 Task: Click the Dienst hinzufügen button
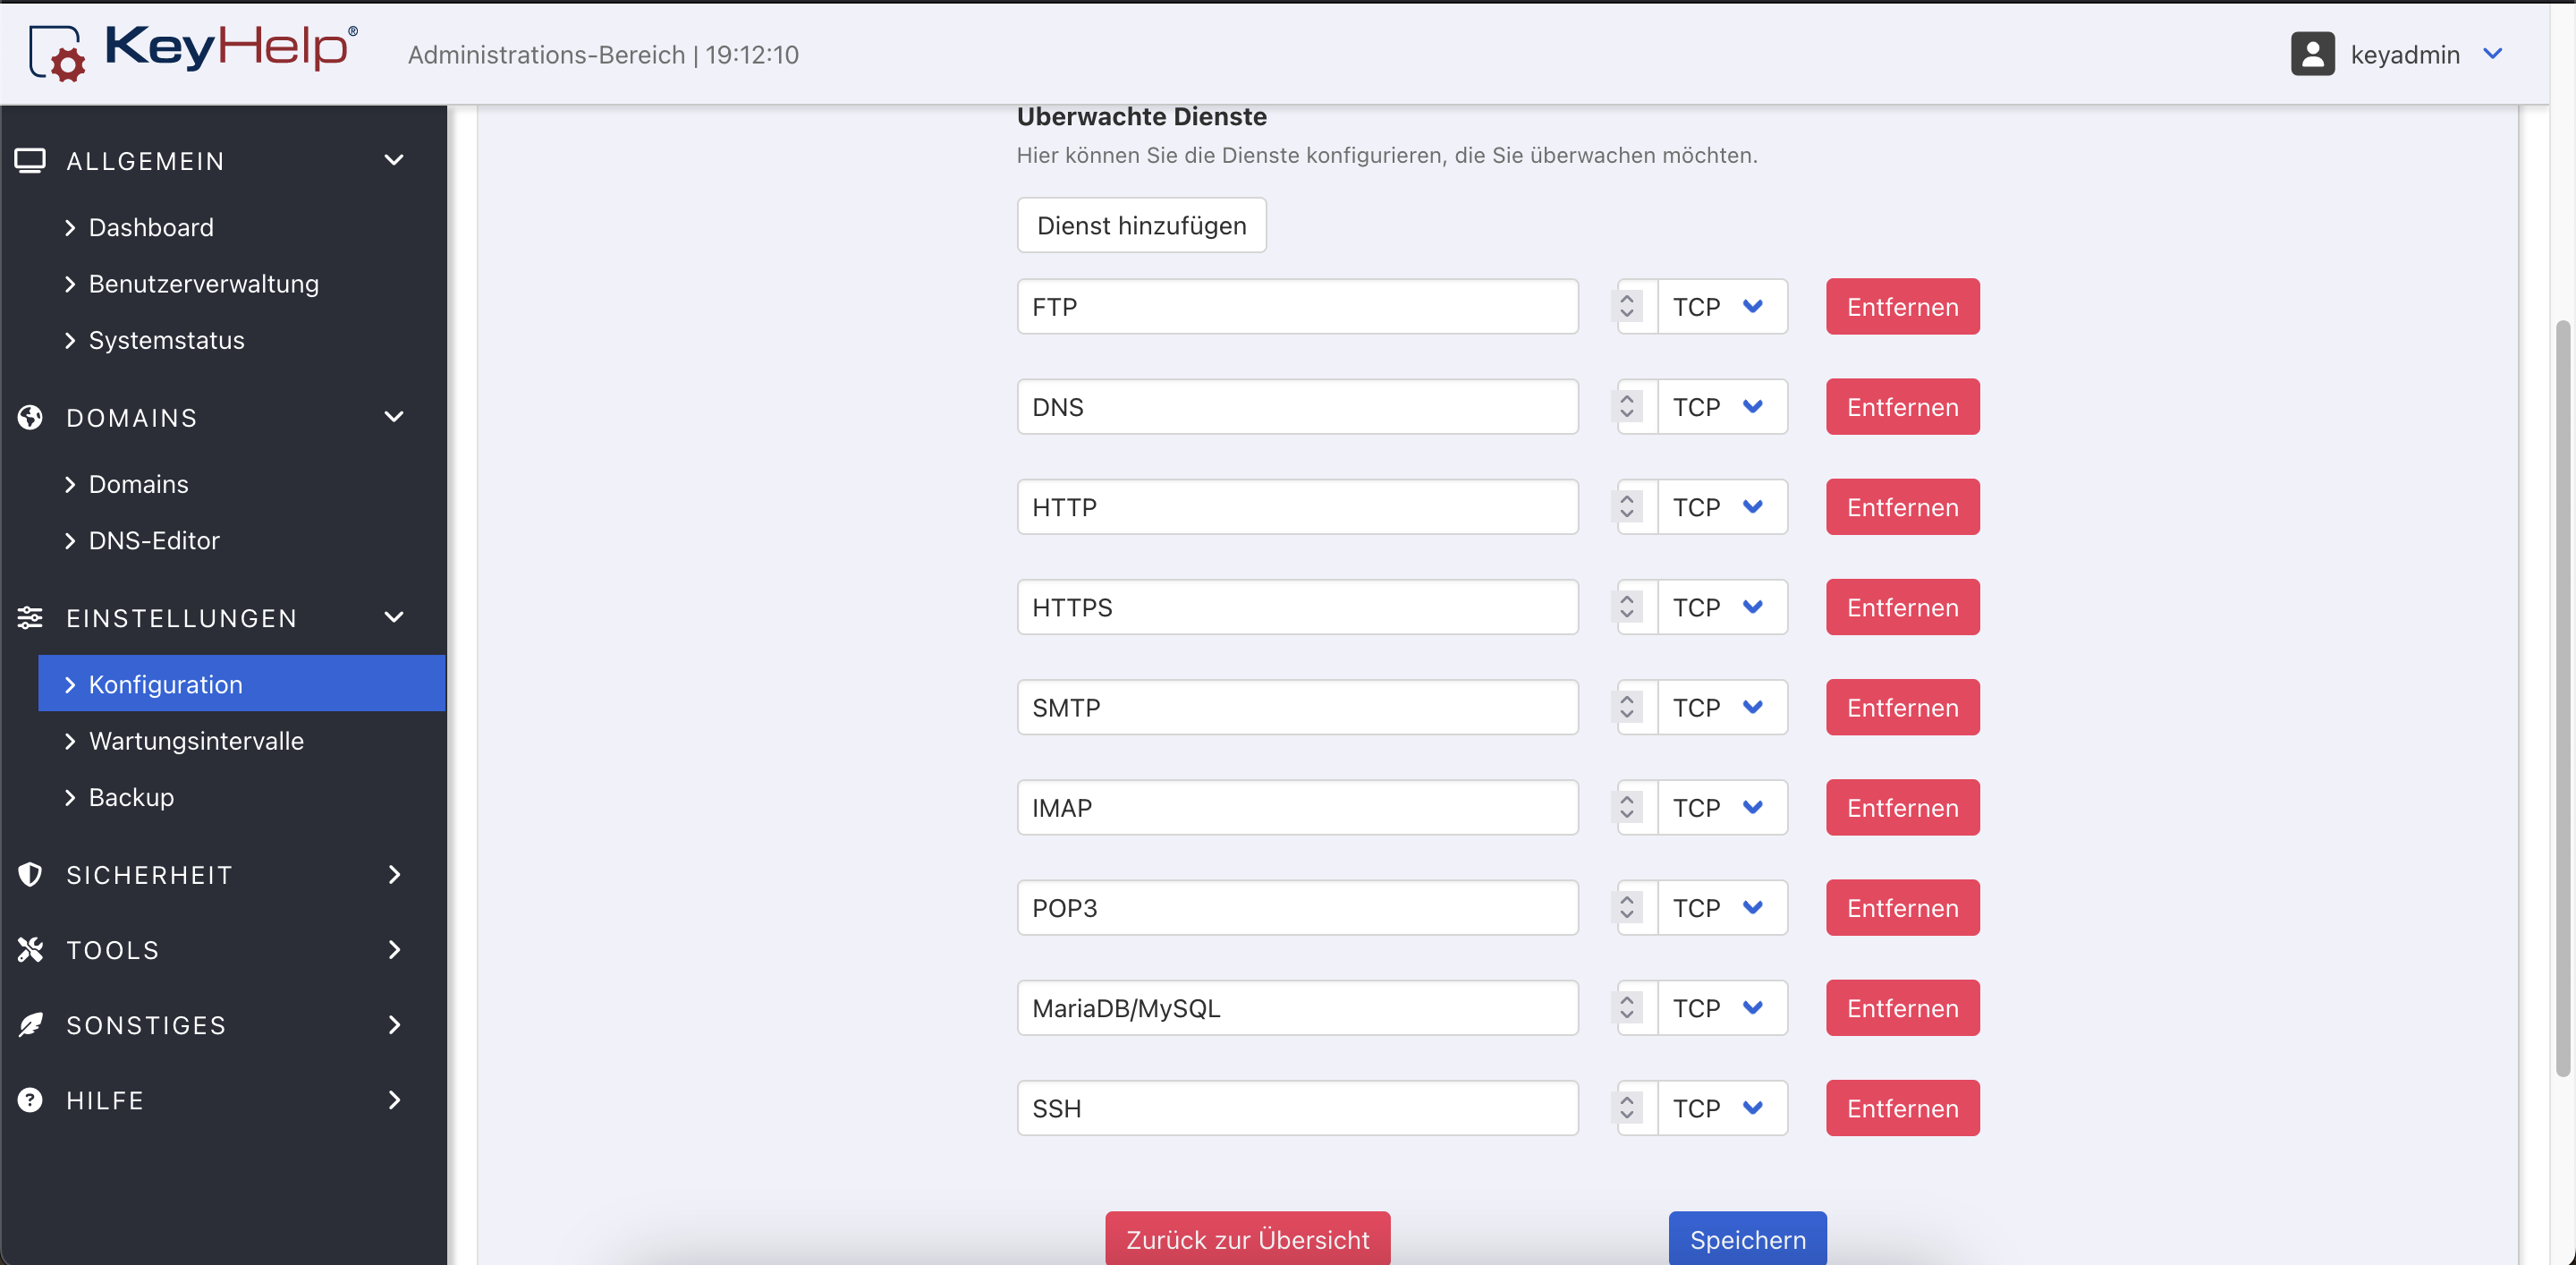(x=1141, y=225)
